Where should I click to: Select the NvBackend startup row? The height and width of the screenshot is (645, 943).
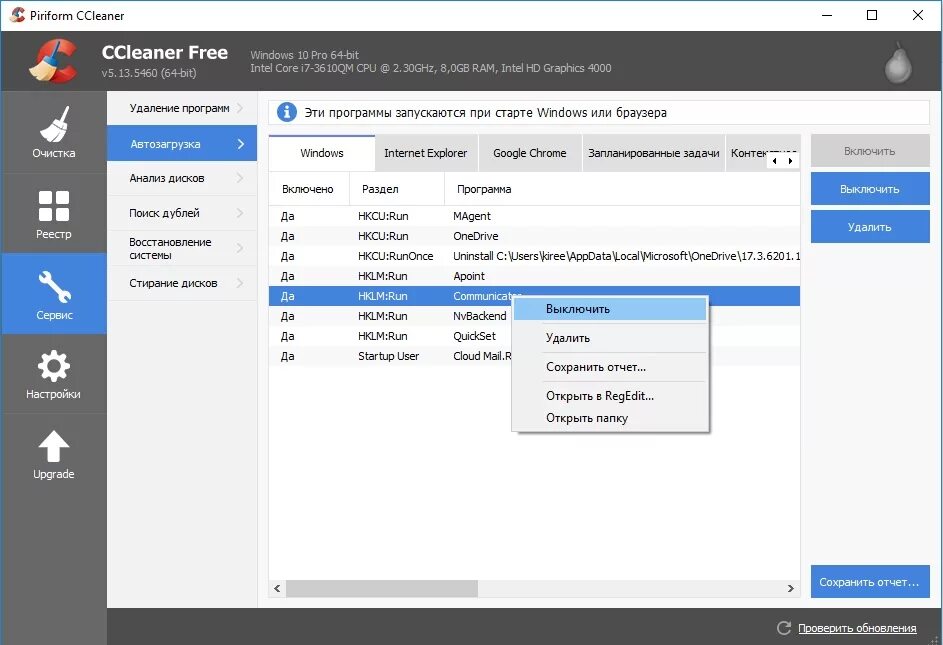pos(390,316)
